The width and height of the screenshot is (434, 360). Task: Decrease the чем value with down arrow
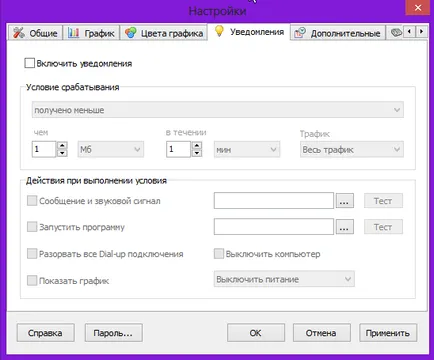click(x=62, y=153)
